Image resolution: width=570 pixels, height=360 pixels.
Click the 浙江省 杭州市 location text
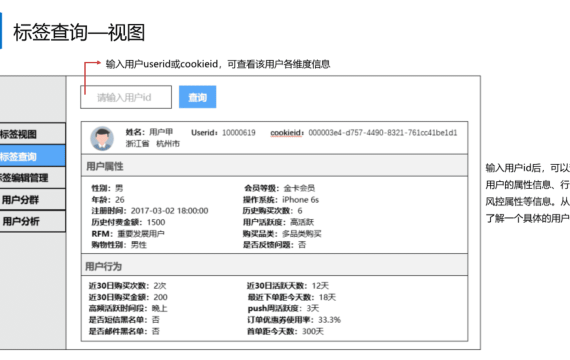coord(153,144)
